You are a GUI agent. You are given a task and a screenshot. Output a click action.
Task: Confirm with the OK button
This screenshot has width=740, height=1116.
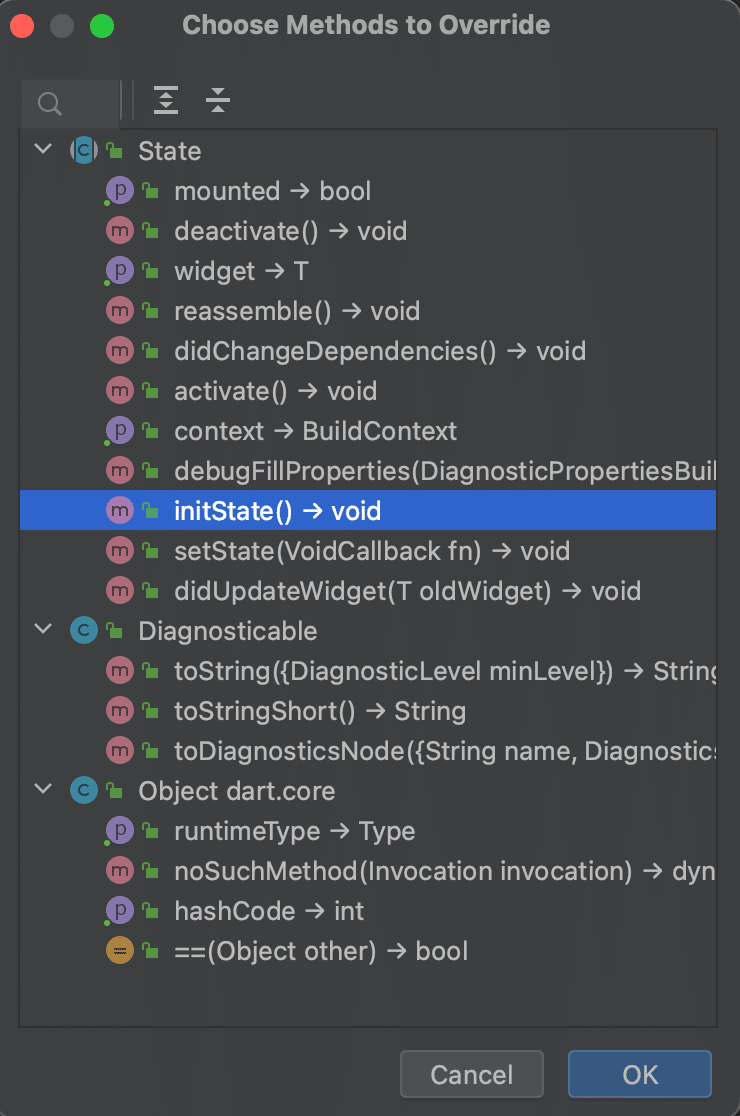pyautogui.click(x=640, y=1075)
